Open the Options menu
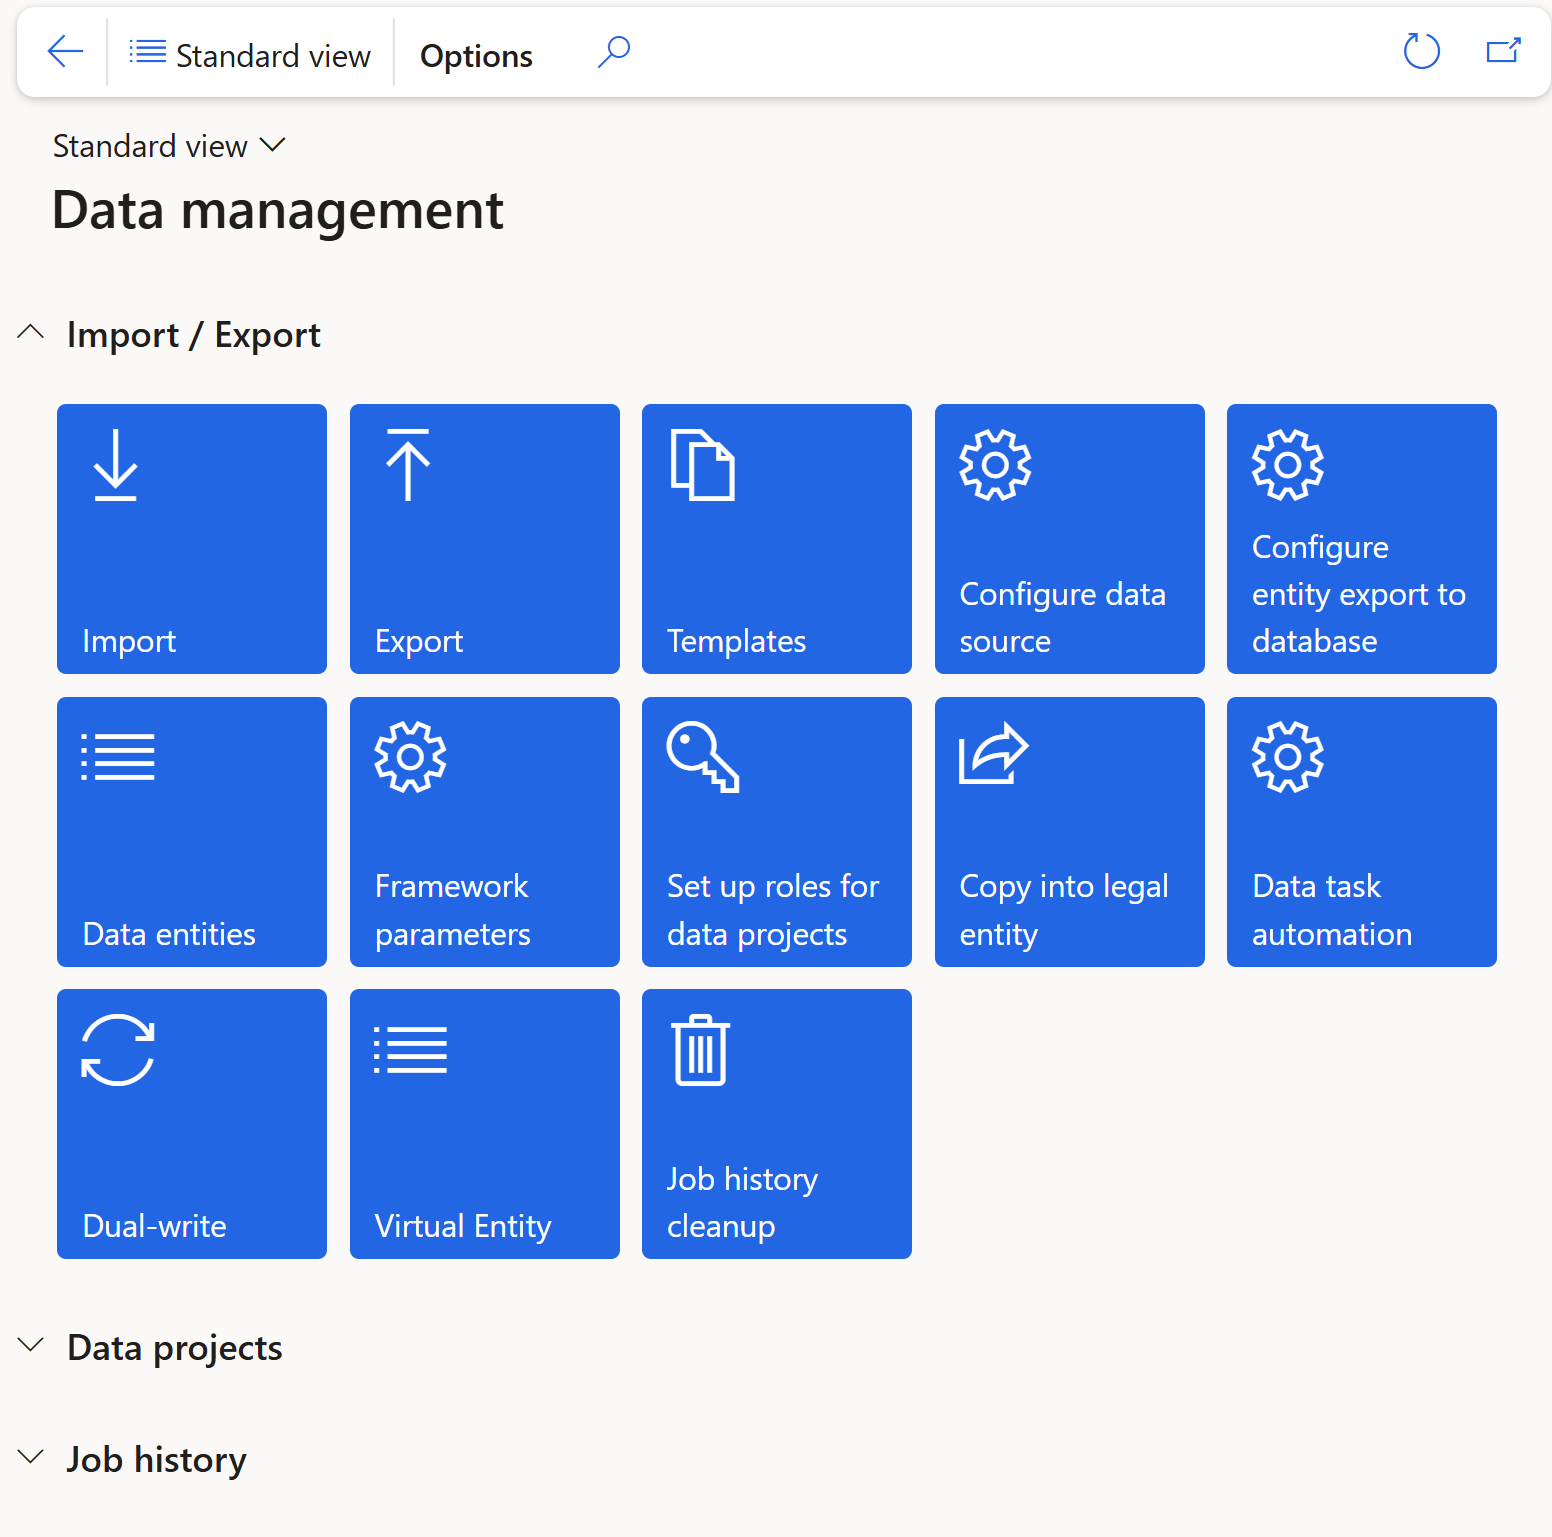 [x=476, y=56]
